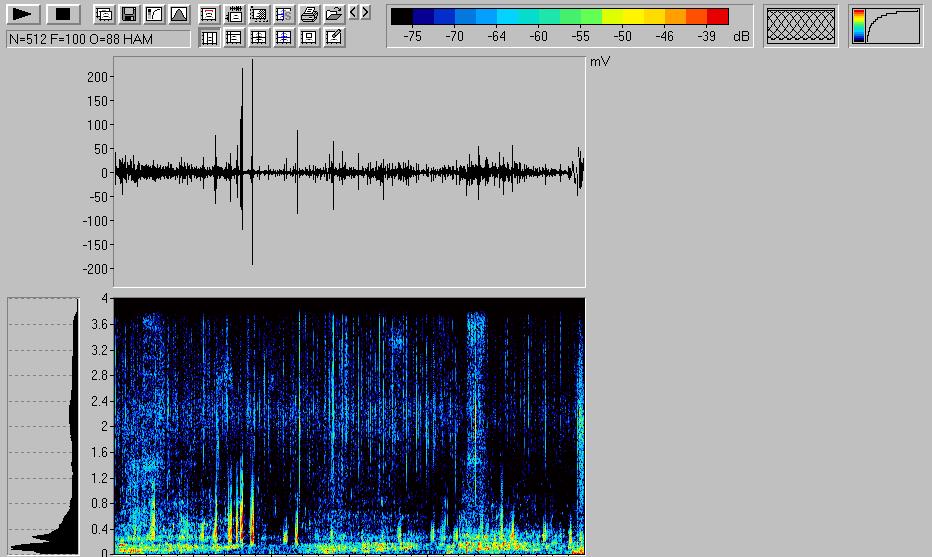Click the Open folder icon
Viewport: 932px width, 557px height.
tap(334, 14)
